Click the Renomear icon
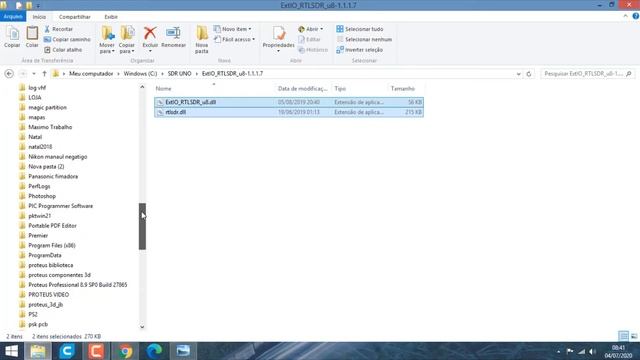Viewport: 640px width, 360px height. pos(173,37)
